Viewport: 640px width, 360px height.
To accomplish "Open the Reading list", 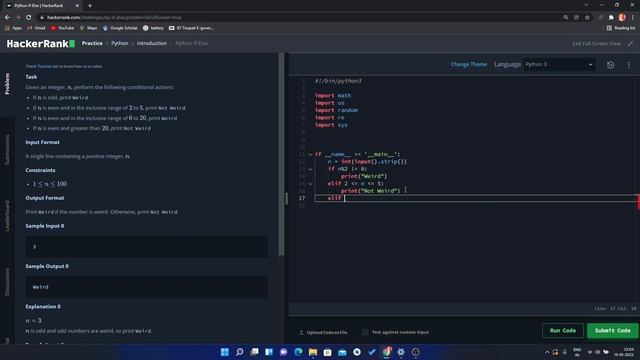I will click(x=621, y=28).
